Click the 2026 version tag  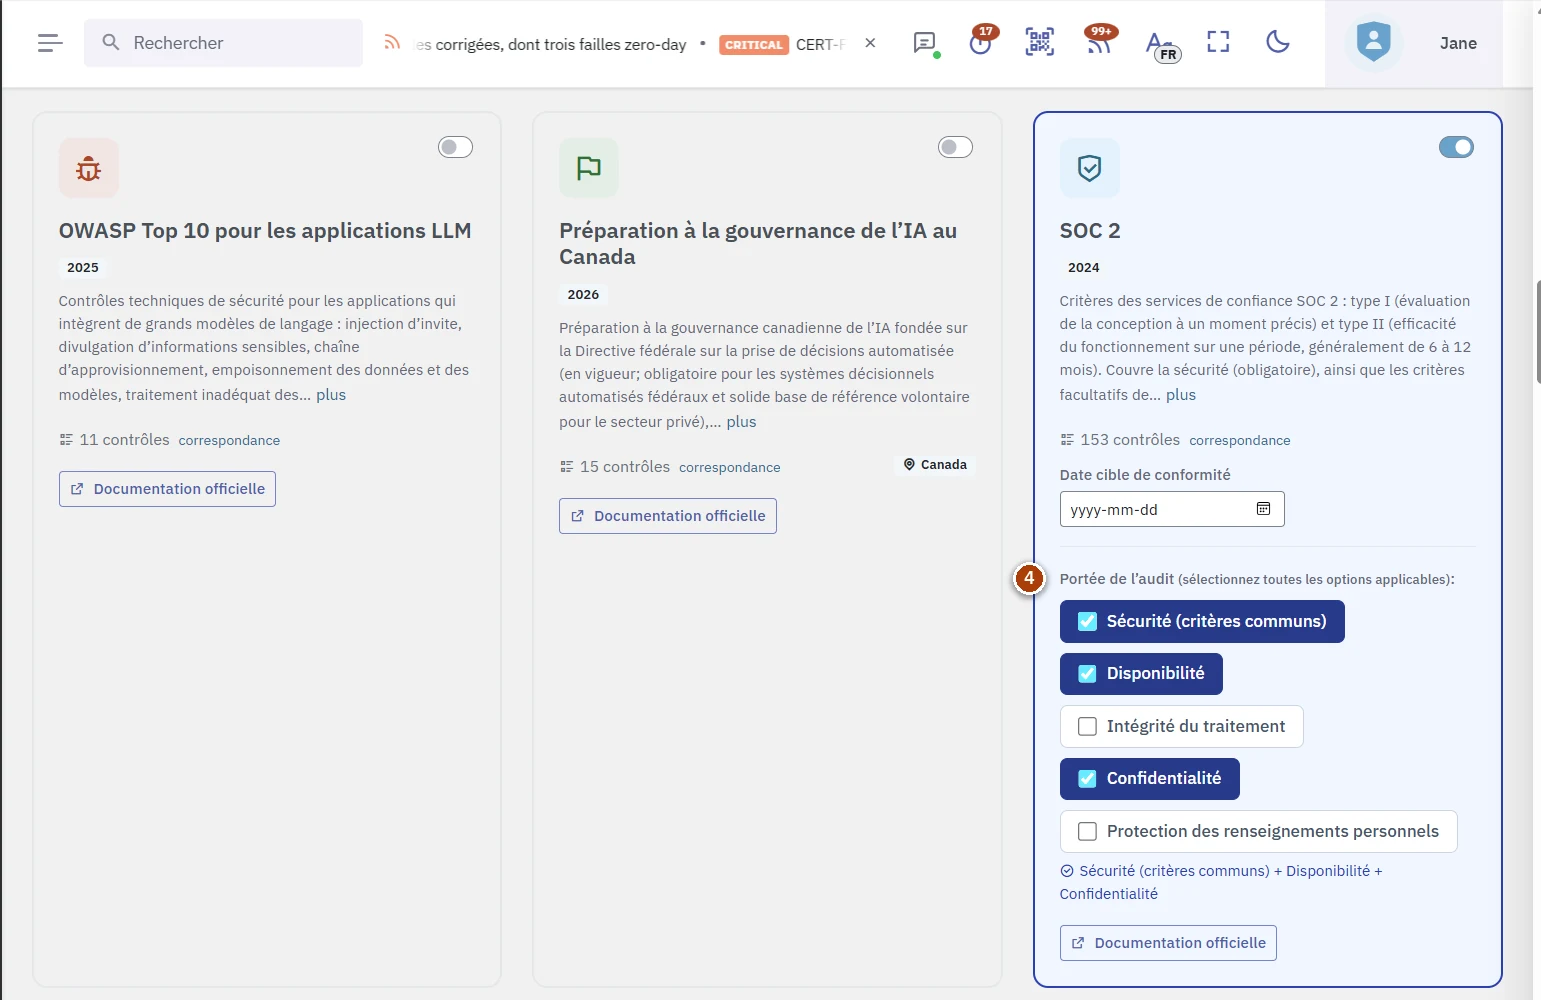(583, 294)
